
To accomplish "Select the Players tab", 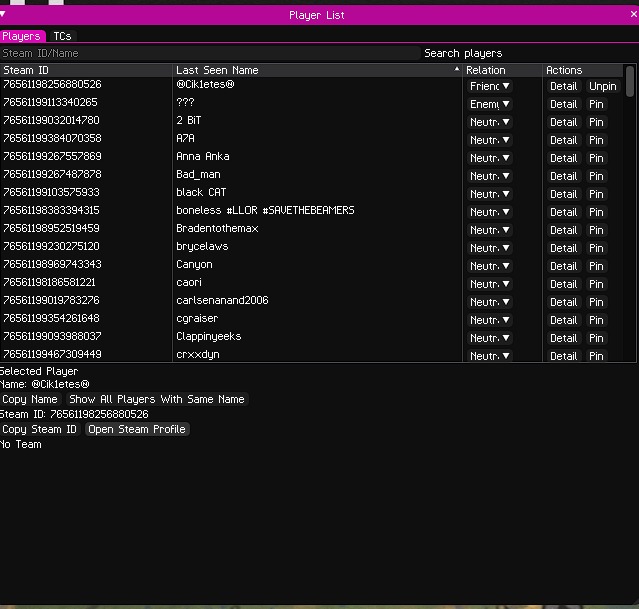I will (x=21, y=36).
